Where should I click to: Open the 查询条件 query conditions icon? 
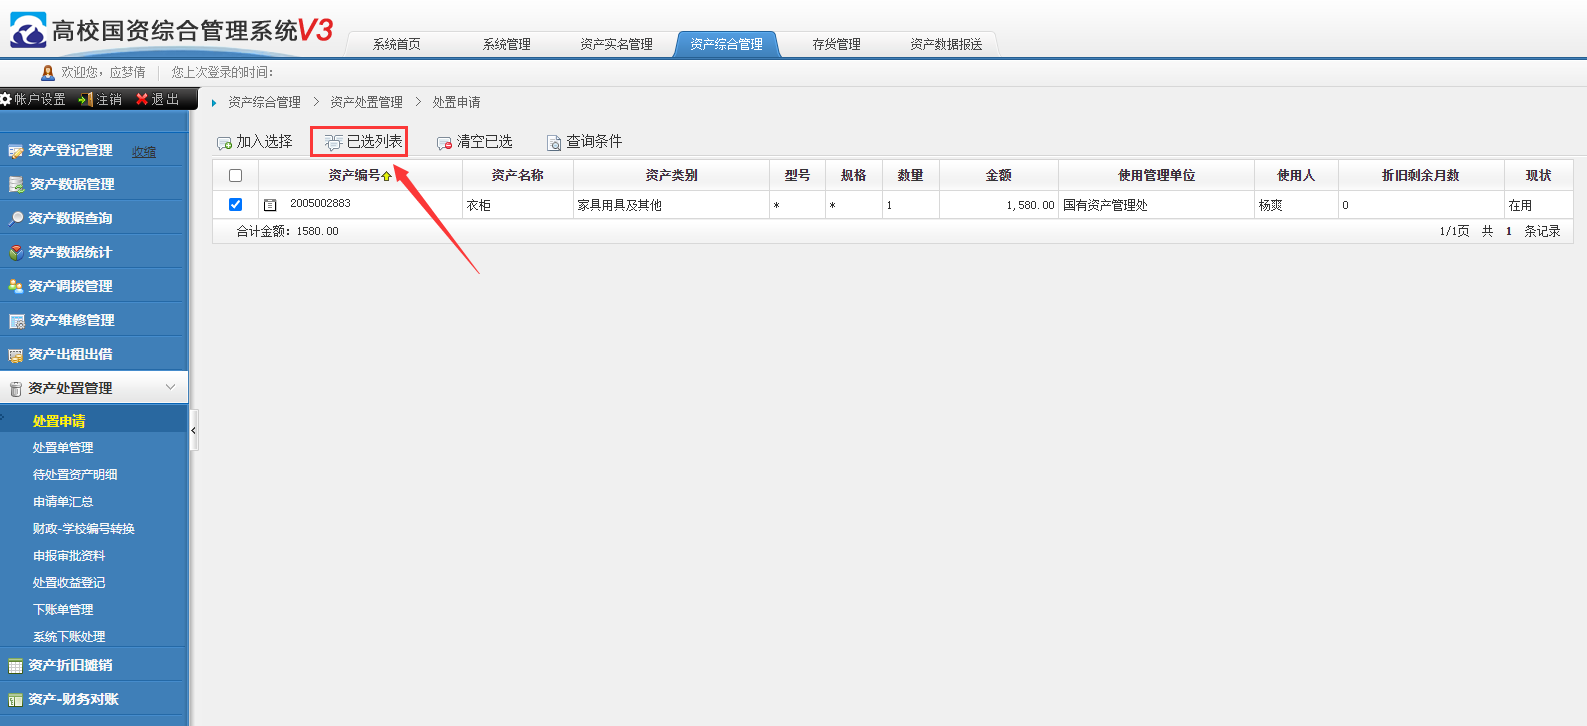click(554, 143)
